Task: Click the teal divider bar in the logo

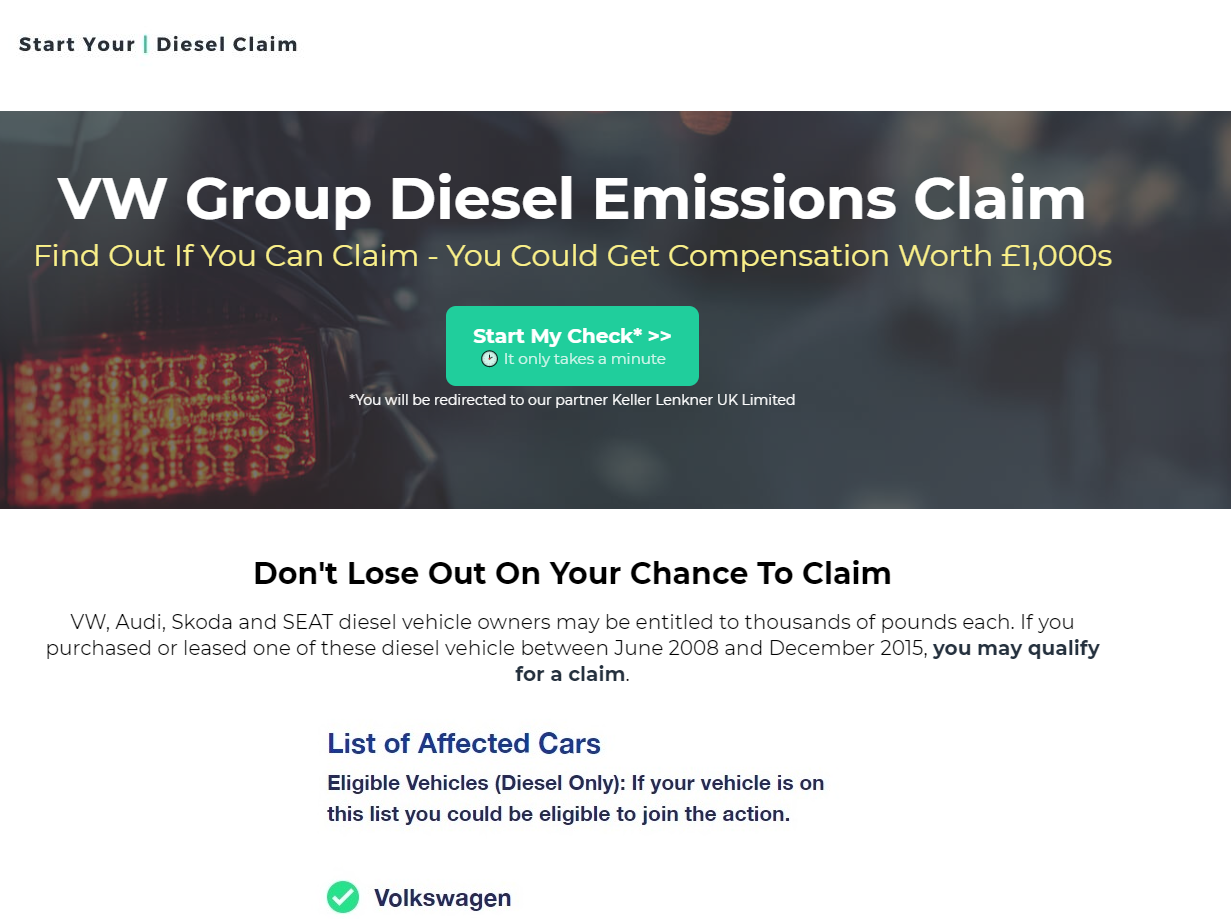Action: 146,44
